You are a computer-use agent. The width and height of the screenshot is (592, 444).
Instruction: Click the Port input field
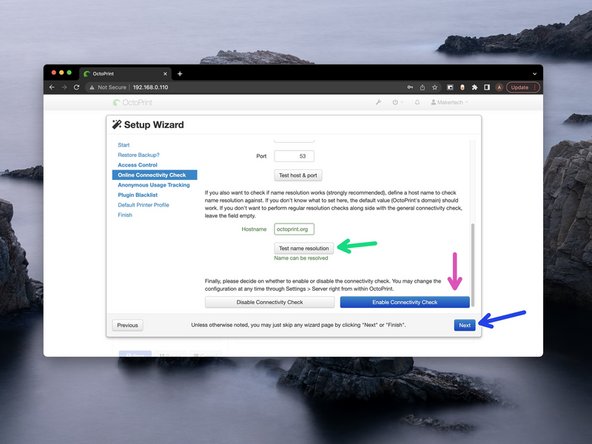click(294, 156)
